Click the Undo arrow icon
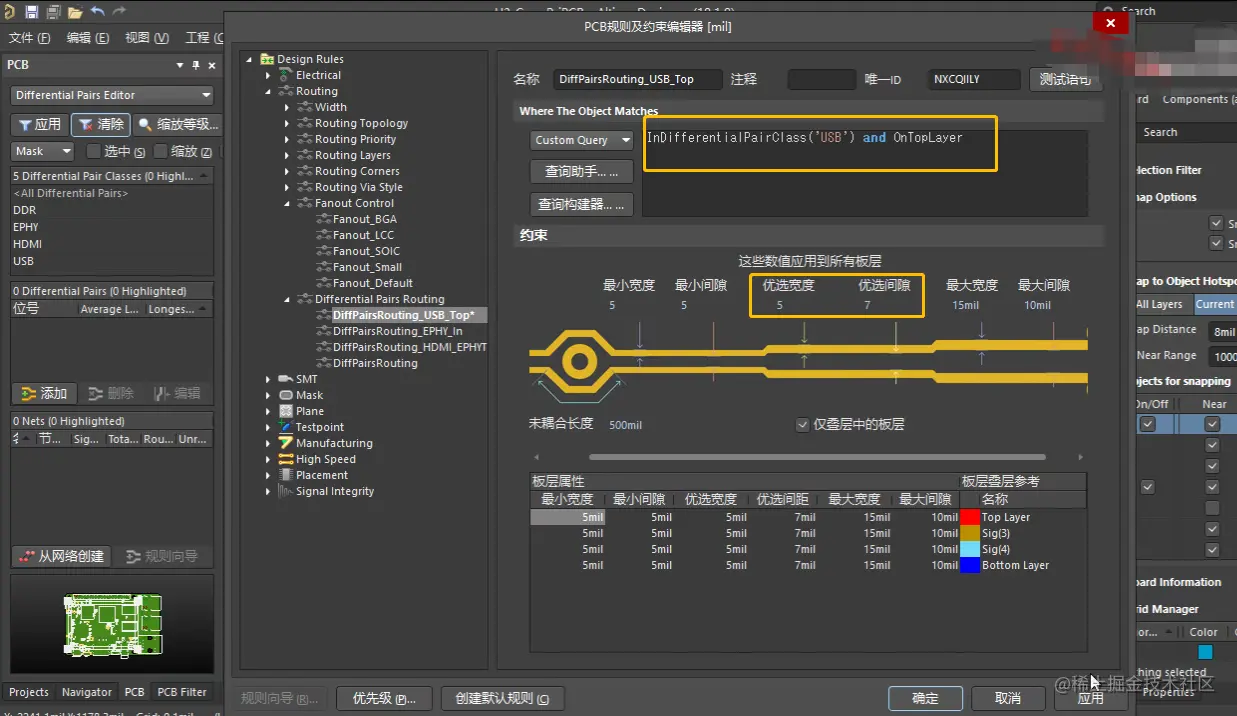 [x=98, y=12]
